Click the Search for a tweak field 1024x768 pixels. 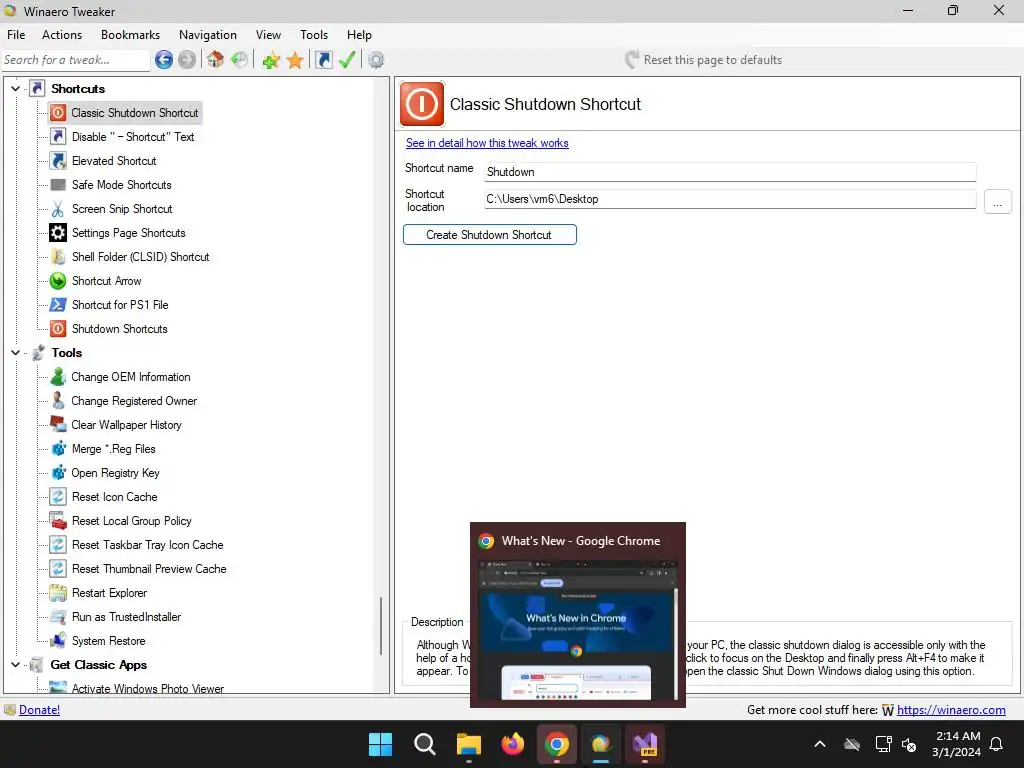75,60
